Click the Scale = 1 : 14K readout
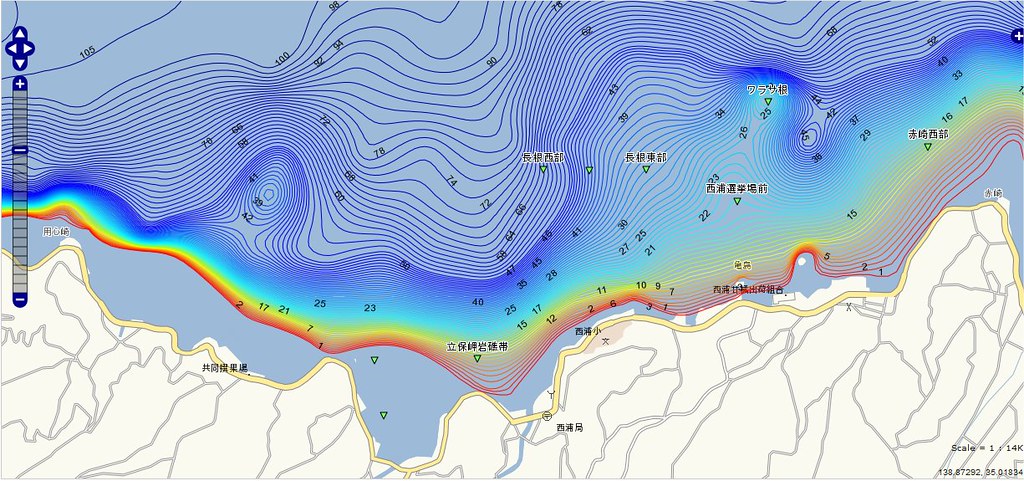Viewport: 1024px width, 481px height. coord(986,448)
